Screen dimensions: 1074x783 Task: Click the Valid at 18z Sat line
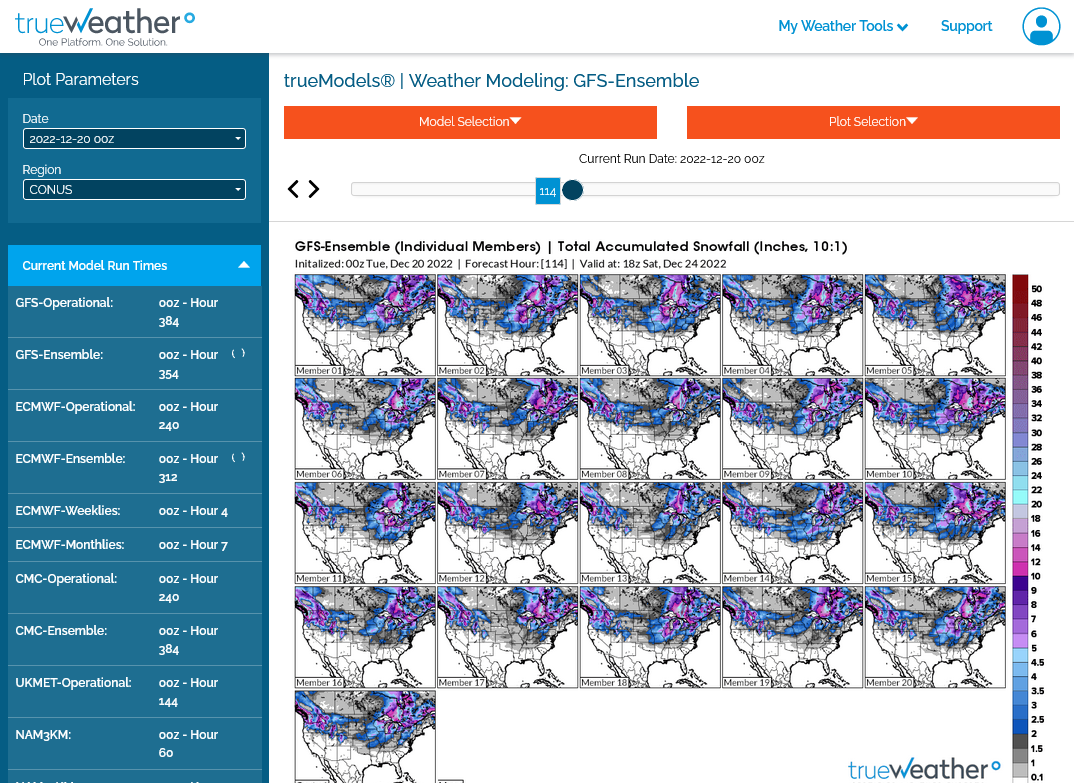tap(653, 264)
